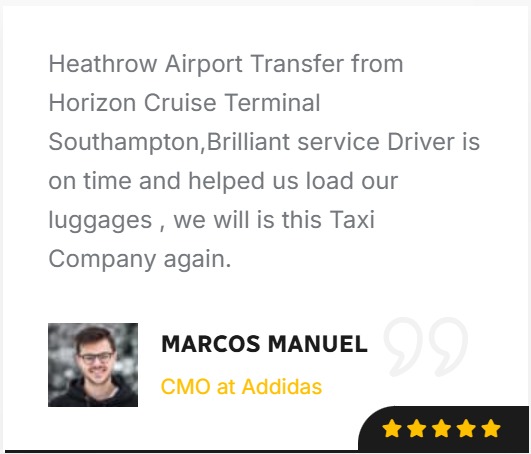Click the word 'Driver' in the testimonial
Image resolution: width=531 pixels, height=454 pixels.
pyautogui.click(x=421, y=142)
